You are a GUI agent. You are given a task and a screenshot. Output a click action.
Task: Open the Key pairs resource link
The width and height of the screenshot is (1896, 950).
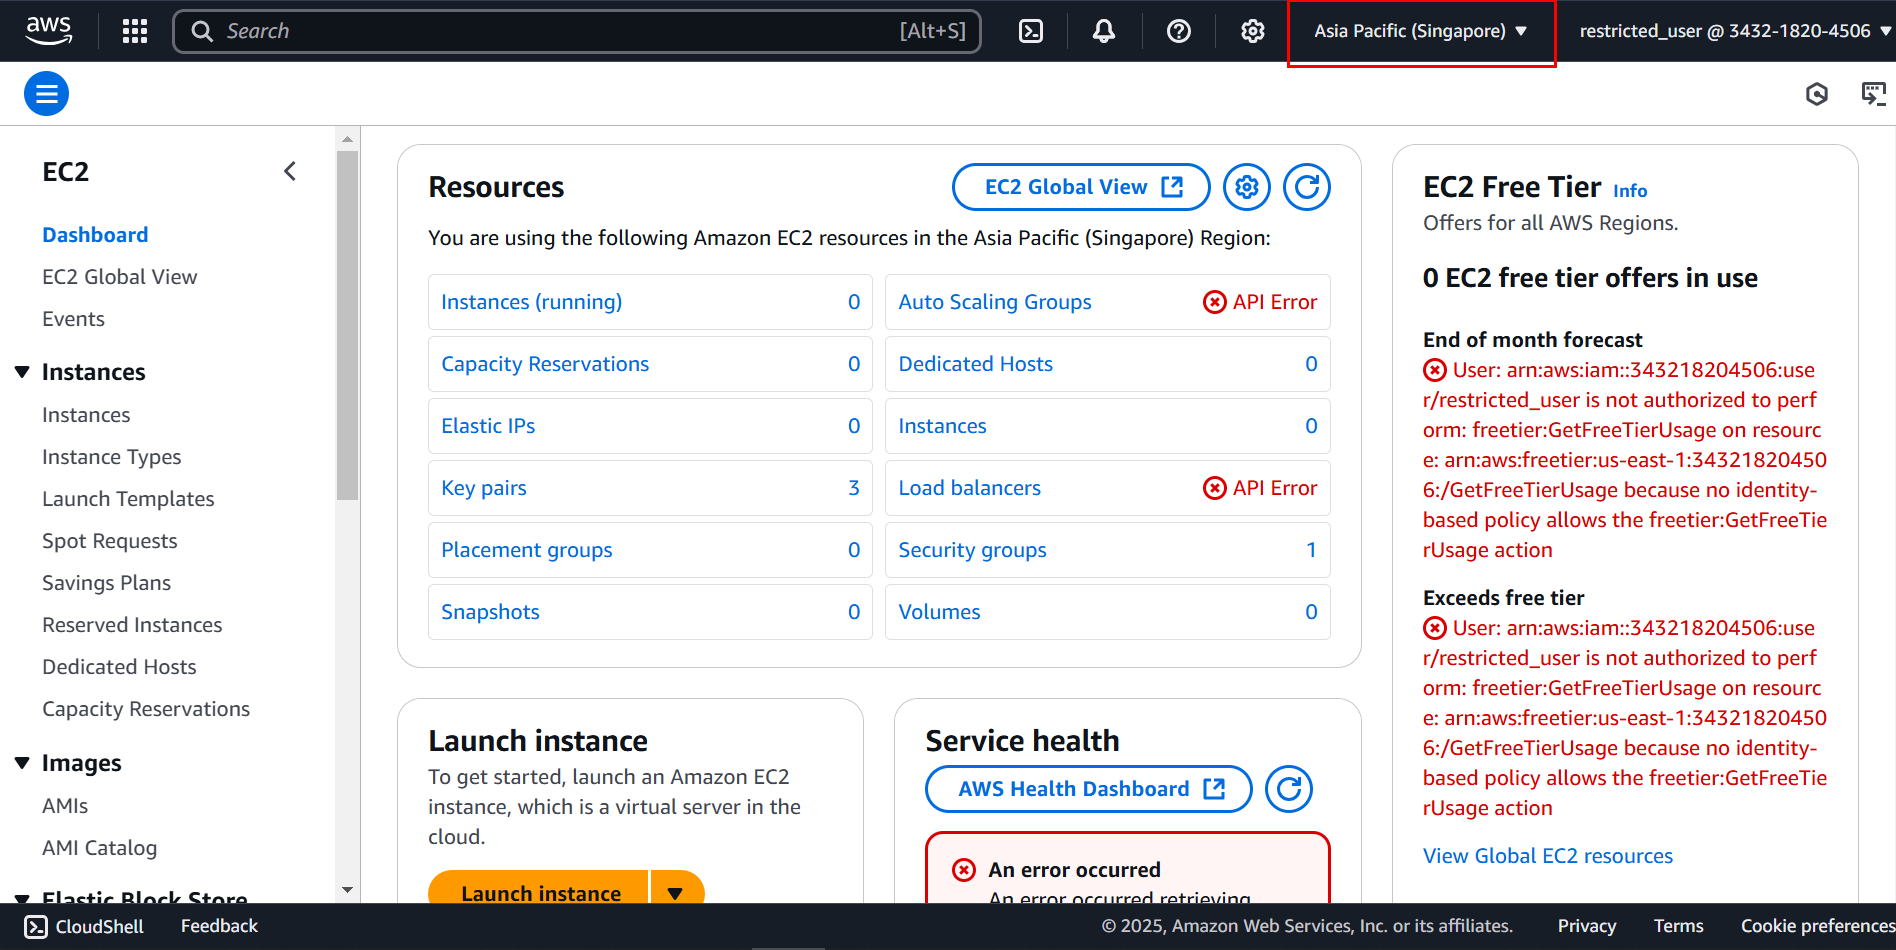(484, 488)
